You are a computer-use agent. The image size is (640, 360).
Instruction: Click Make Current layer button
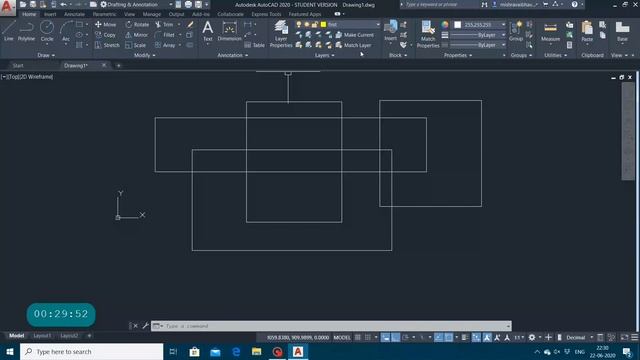pyautogui.click(x=354, y=35)
